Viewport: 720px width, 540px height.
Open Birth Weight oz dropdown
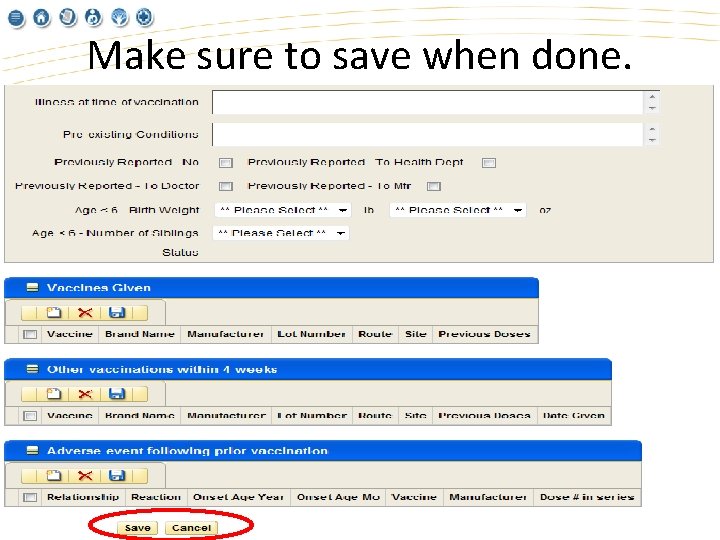click(458, 210)
